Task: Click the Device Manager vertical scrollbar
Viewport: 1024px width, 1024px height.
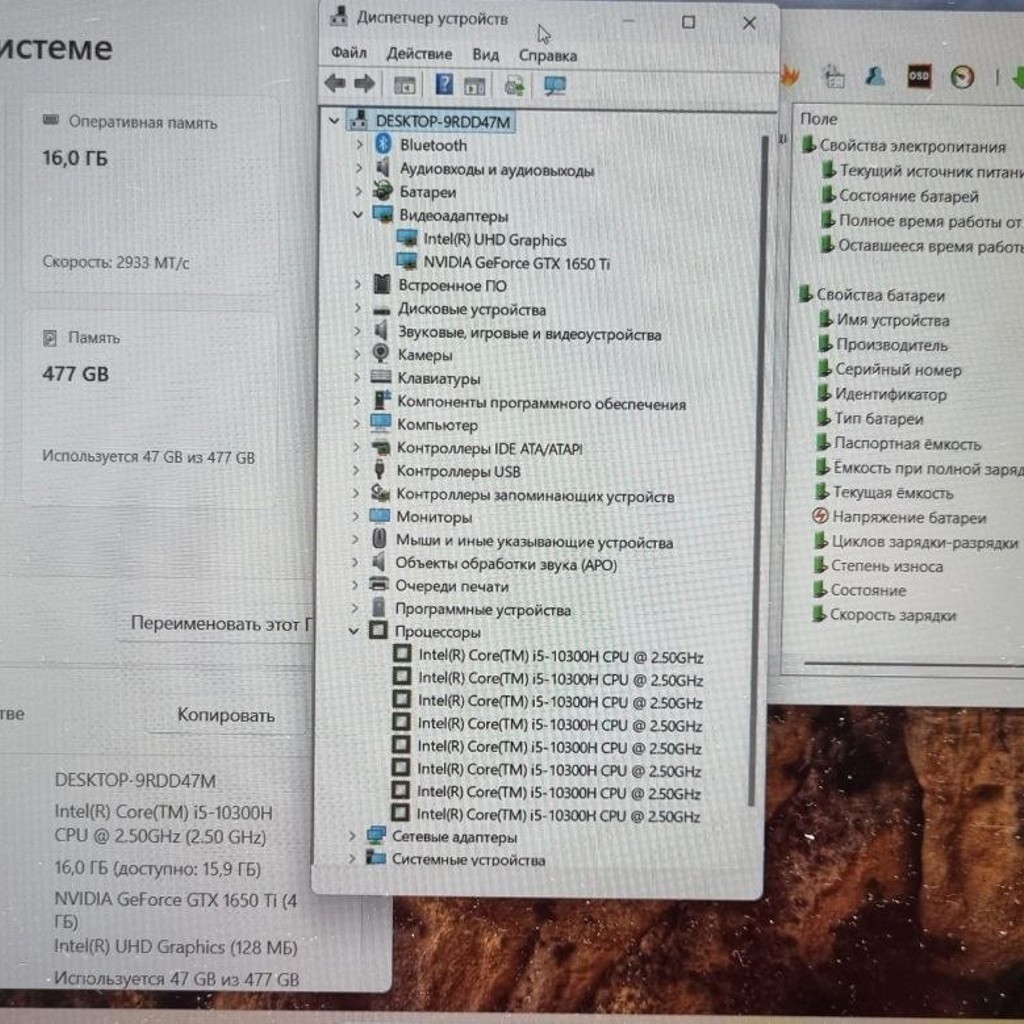Action: coord(758,470)
